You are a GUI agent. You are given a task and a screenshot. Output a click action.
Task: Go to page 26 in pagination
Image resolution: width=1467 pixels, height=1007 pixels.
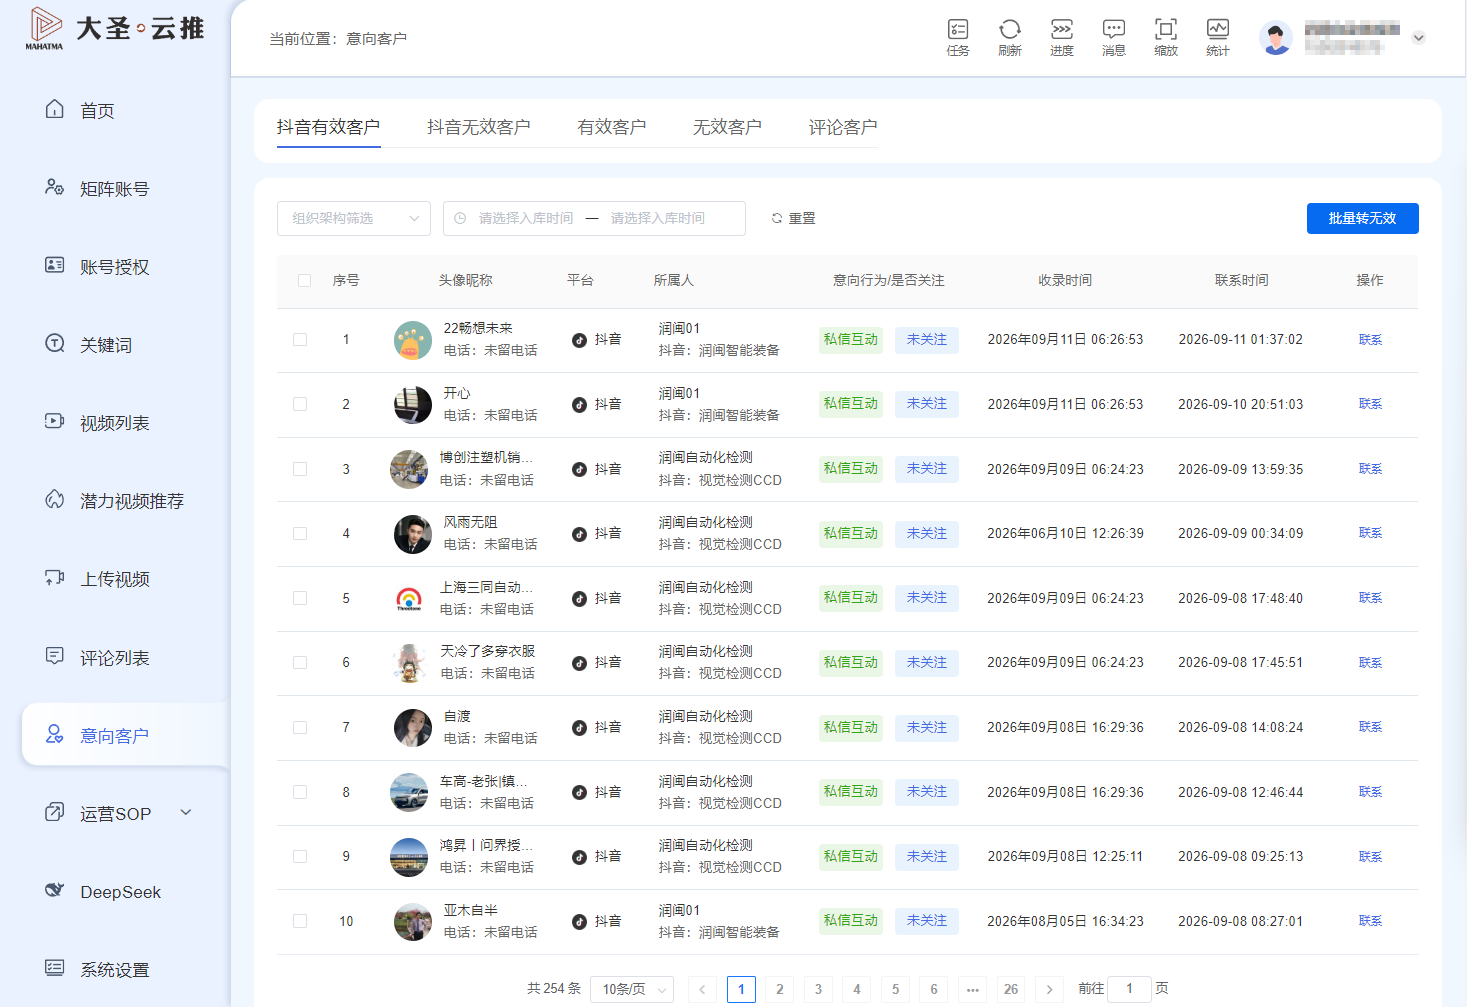pos(1011,989)
